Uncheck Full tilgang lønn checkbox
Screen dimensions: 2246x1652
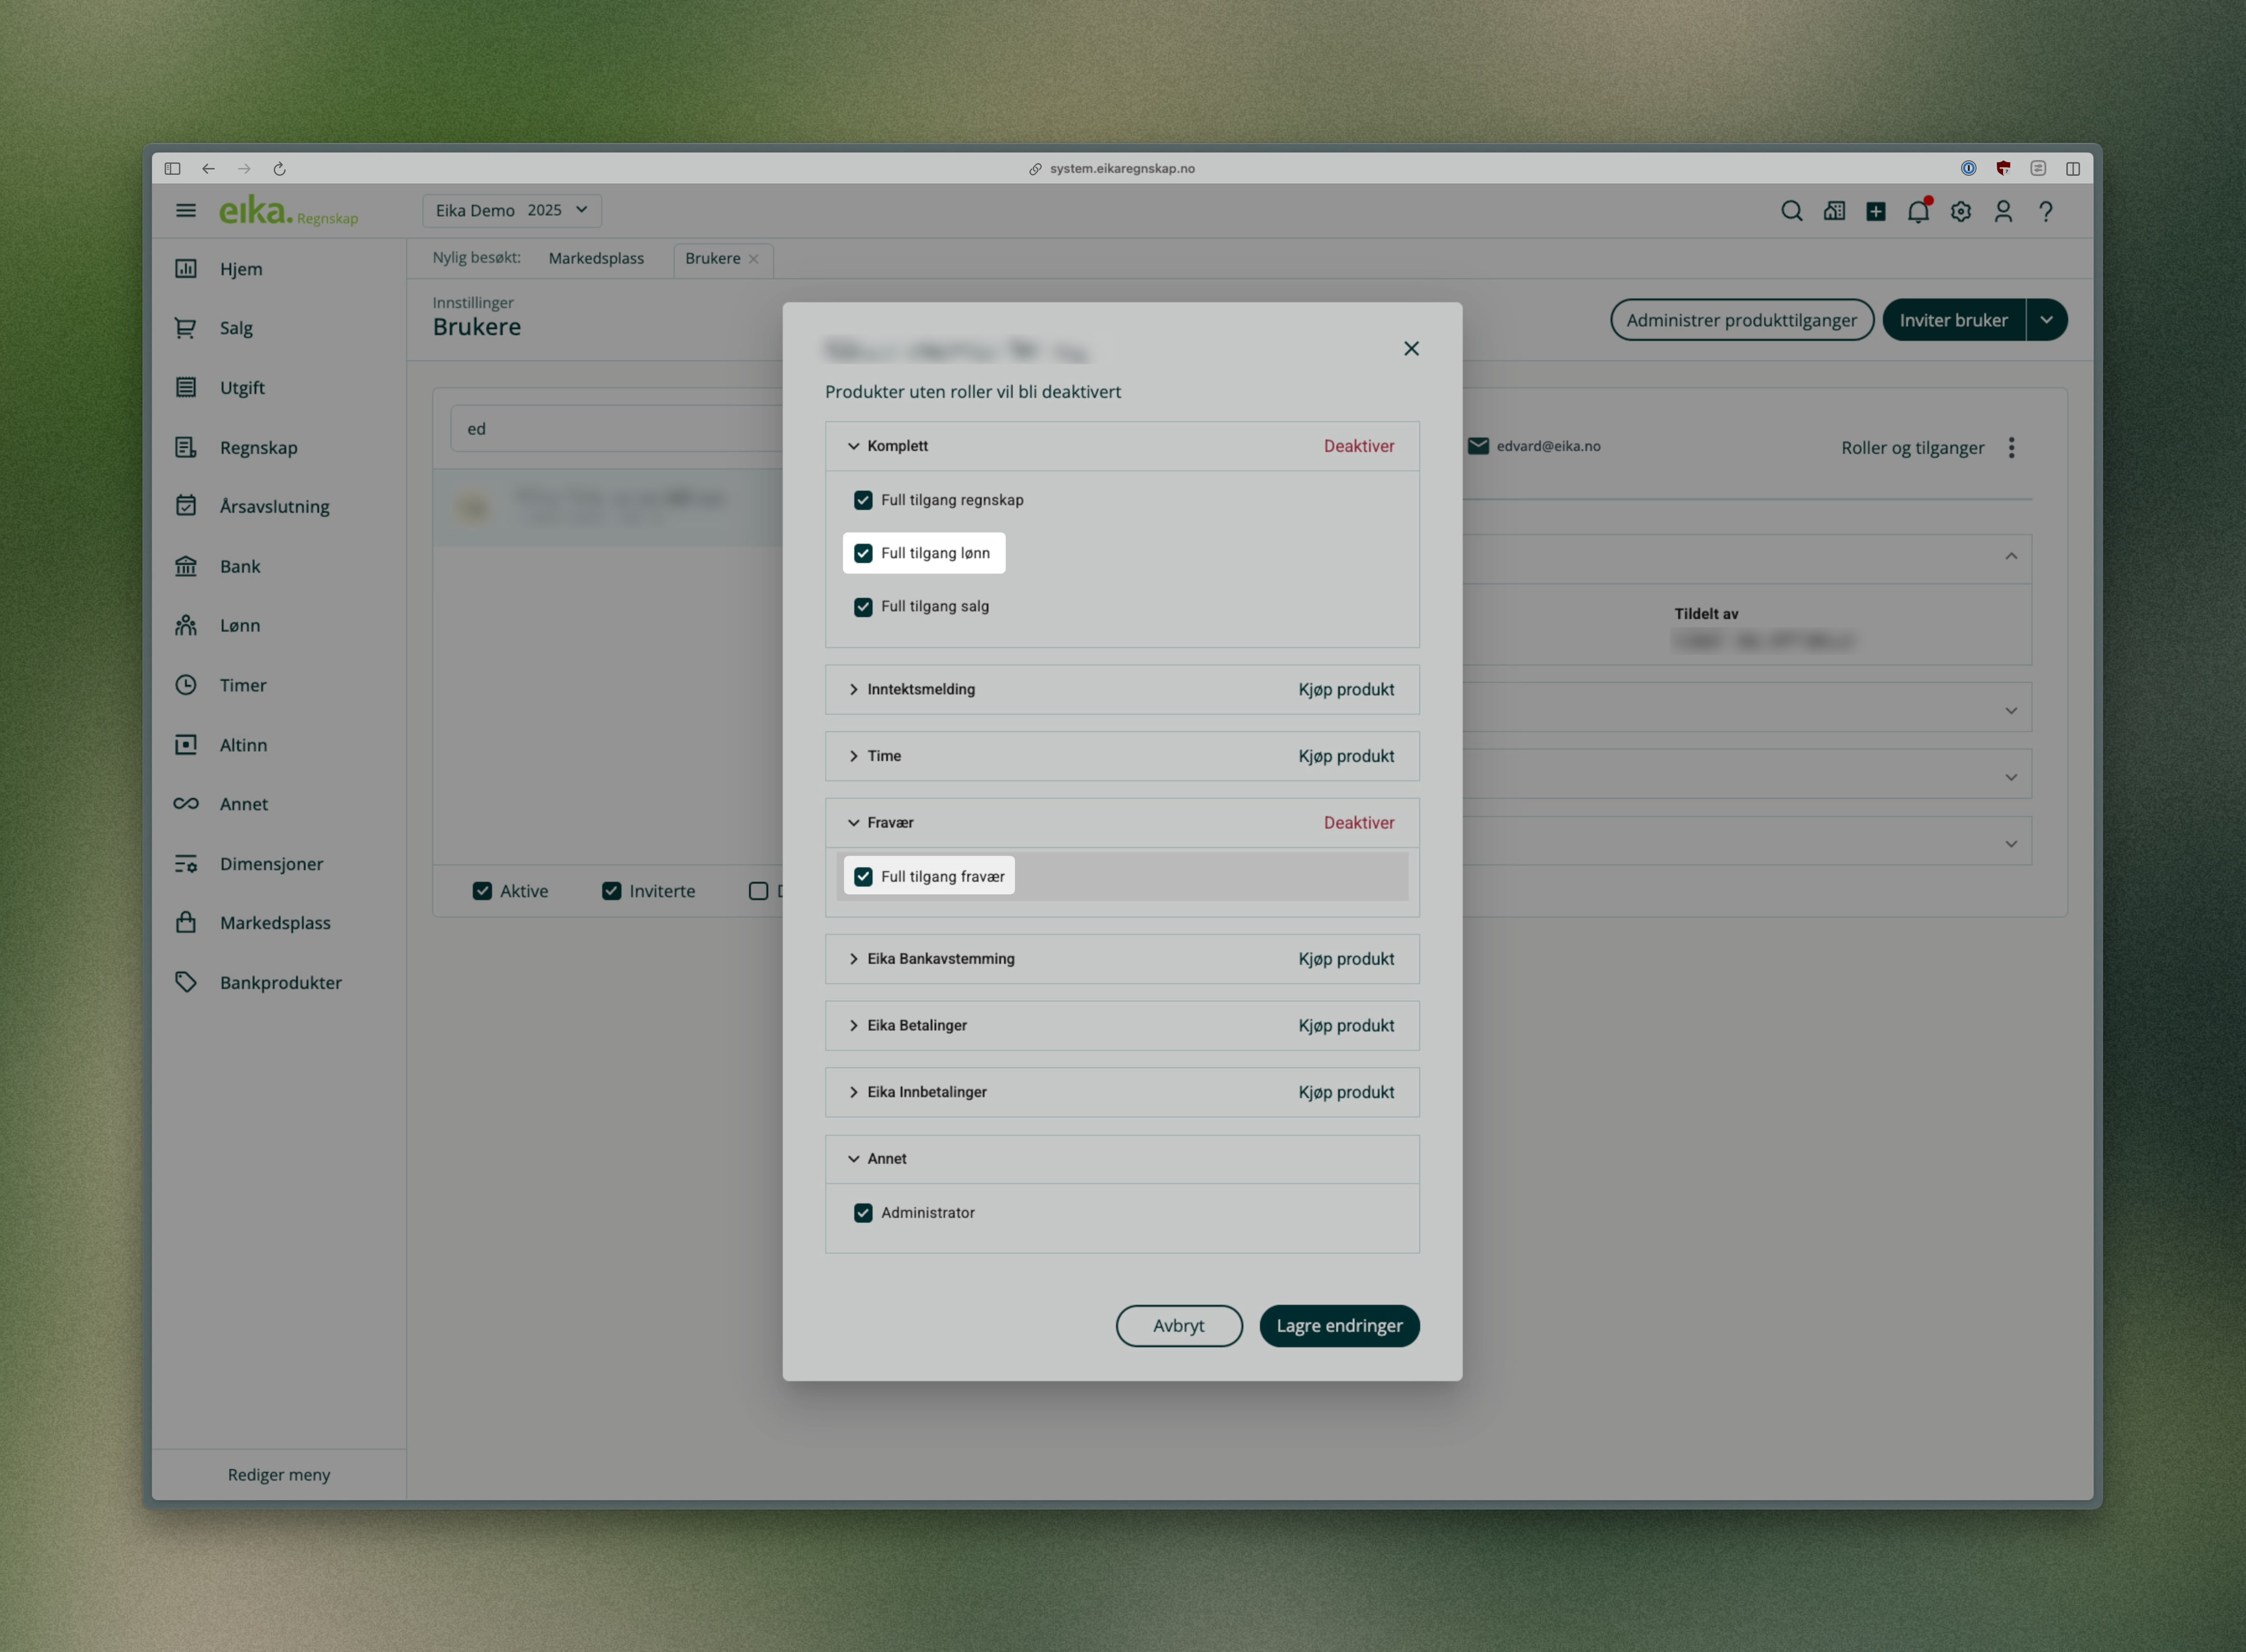point(863,553)
